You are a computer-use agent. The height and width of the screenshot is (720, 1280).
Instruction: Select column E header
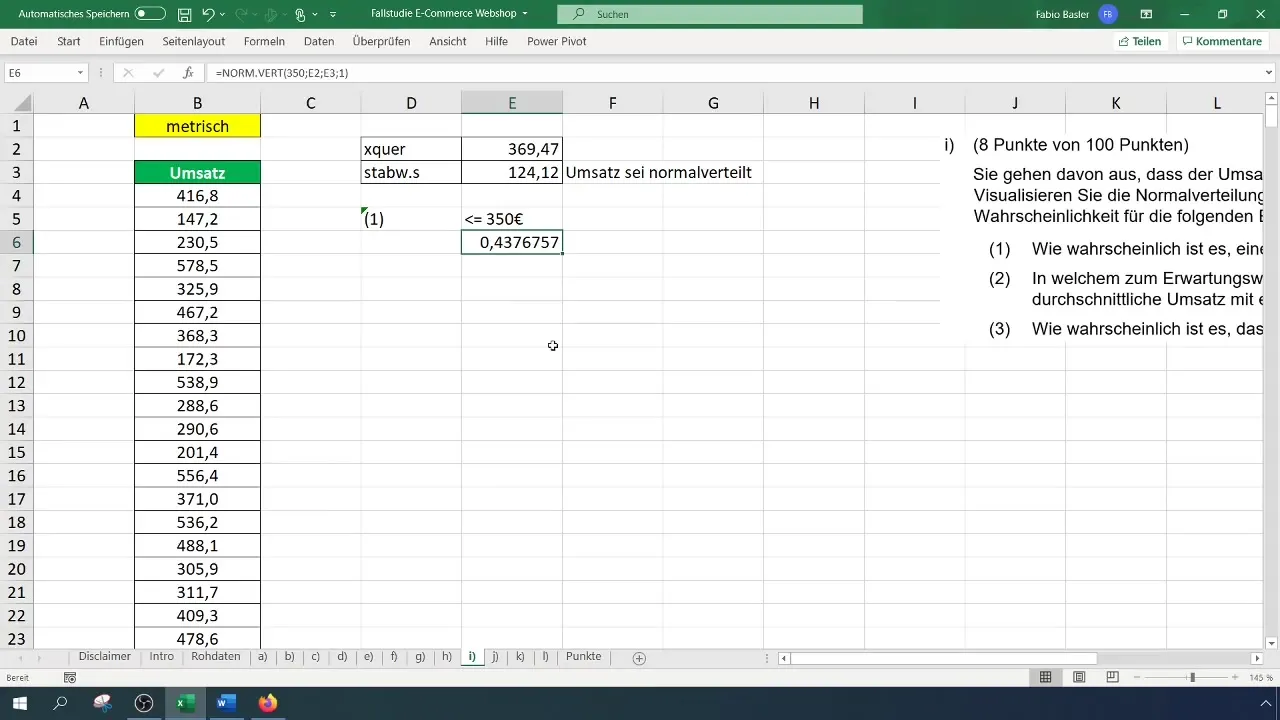[x=512, y=103]
